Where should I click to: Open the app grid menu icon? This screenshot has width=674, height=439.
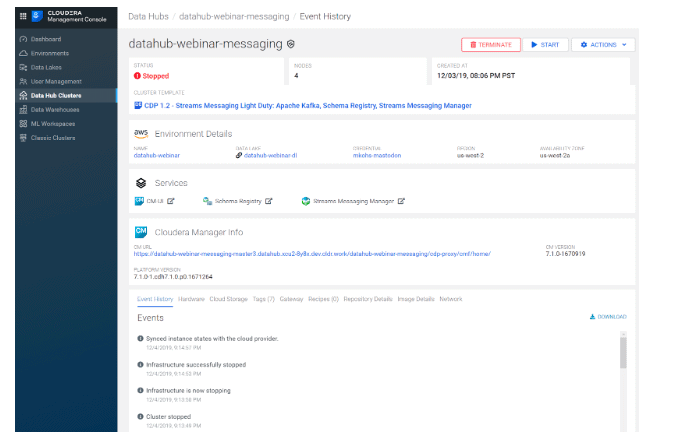click(x=23, y=18)
